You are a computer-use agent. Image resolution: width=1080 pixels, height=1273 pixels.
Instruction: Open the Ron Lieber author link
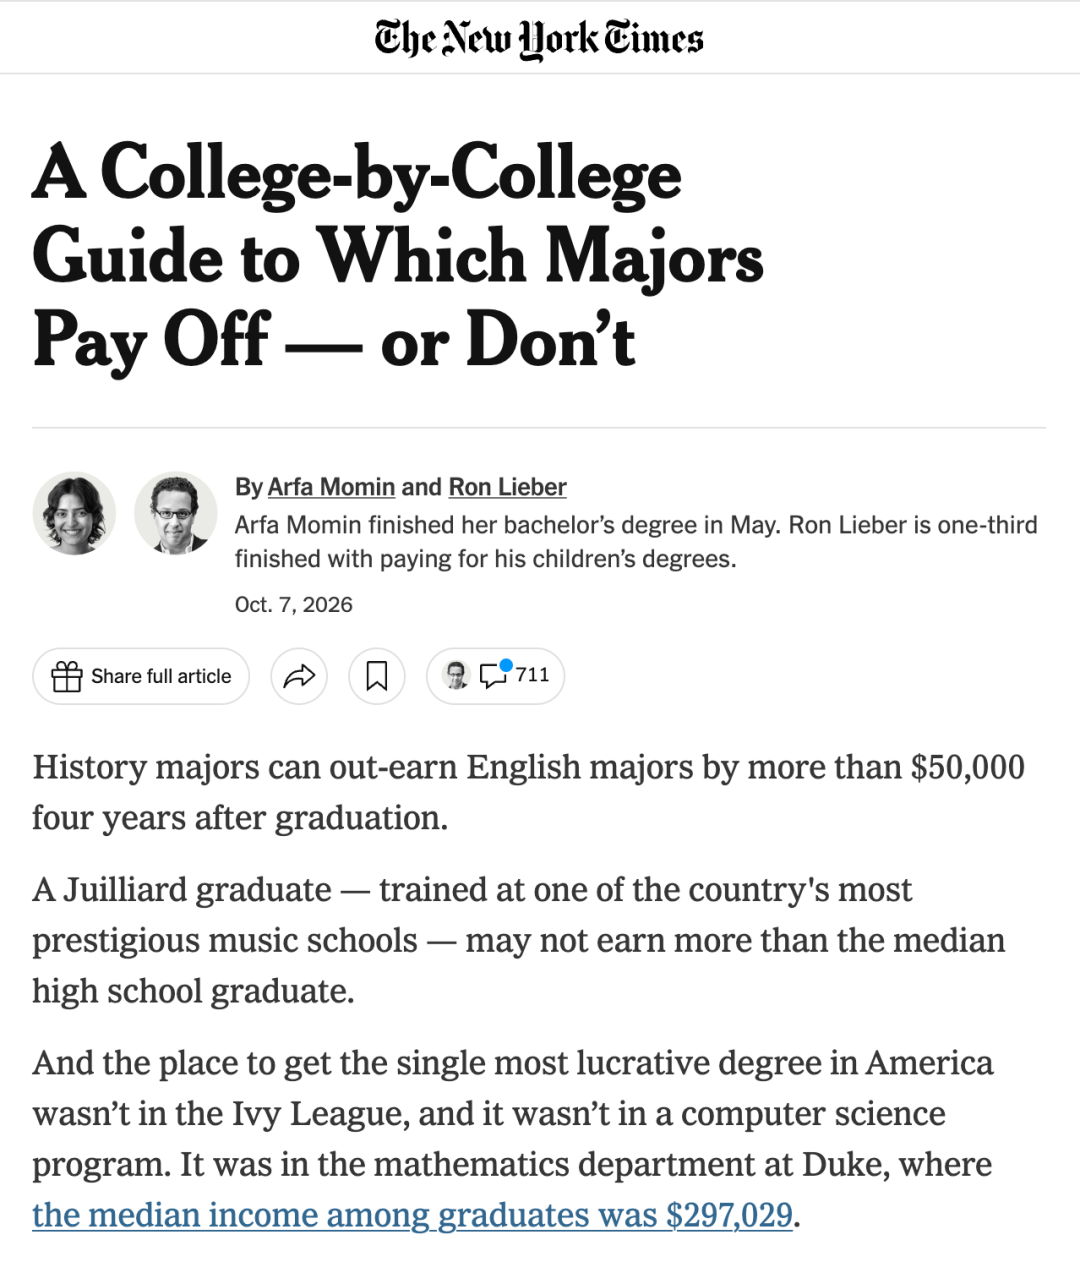click(507, 487)
